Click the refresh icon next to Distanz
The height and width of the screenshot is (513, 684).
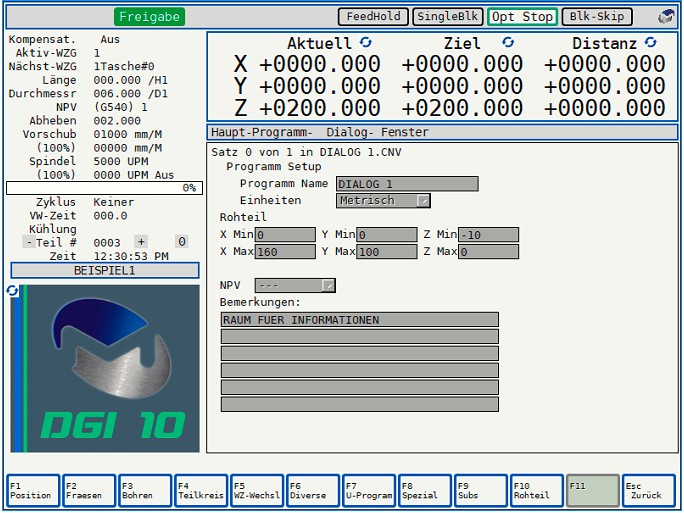point(650,42)
